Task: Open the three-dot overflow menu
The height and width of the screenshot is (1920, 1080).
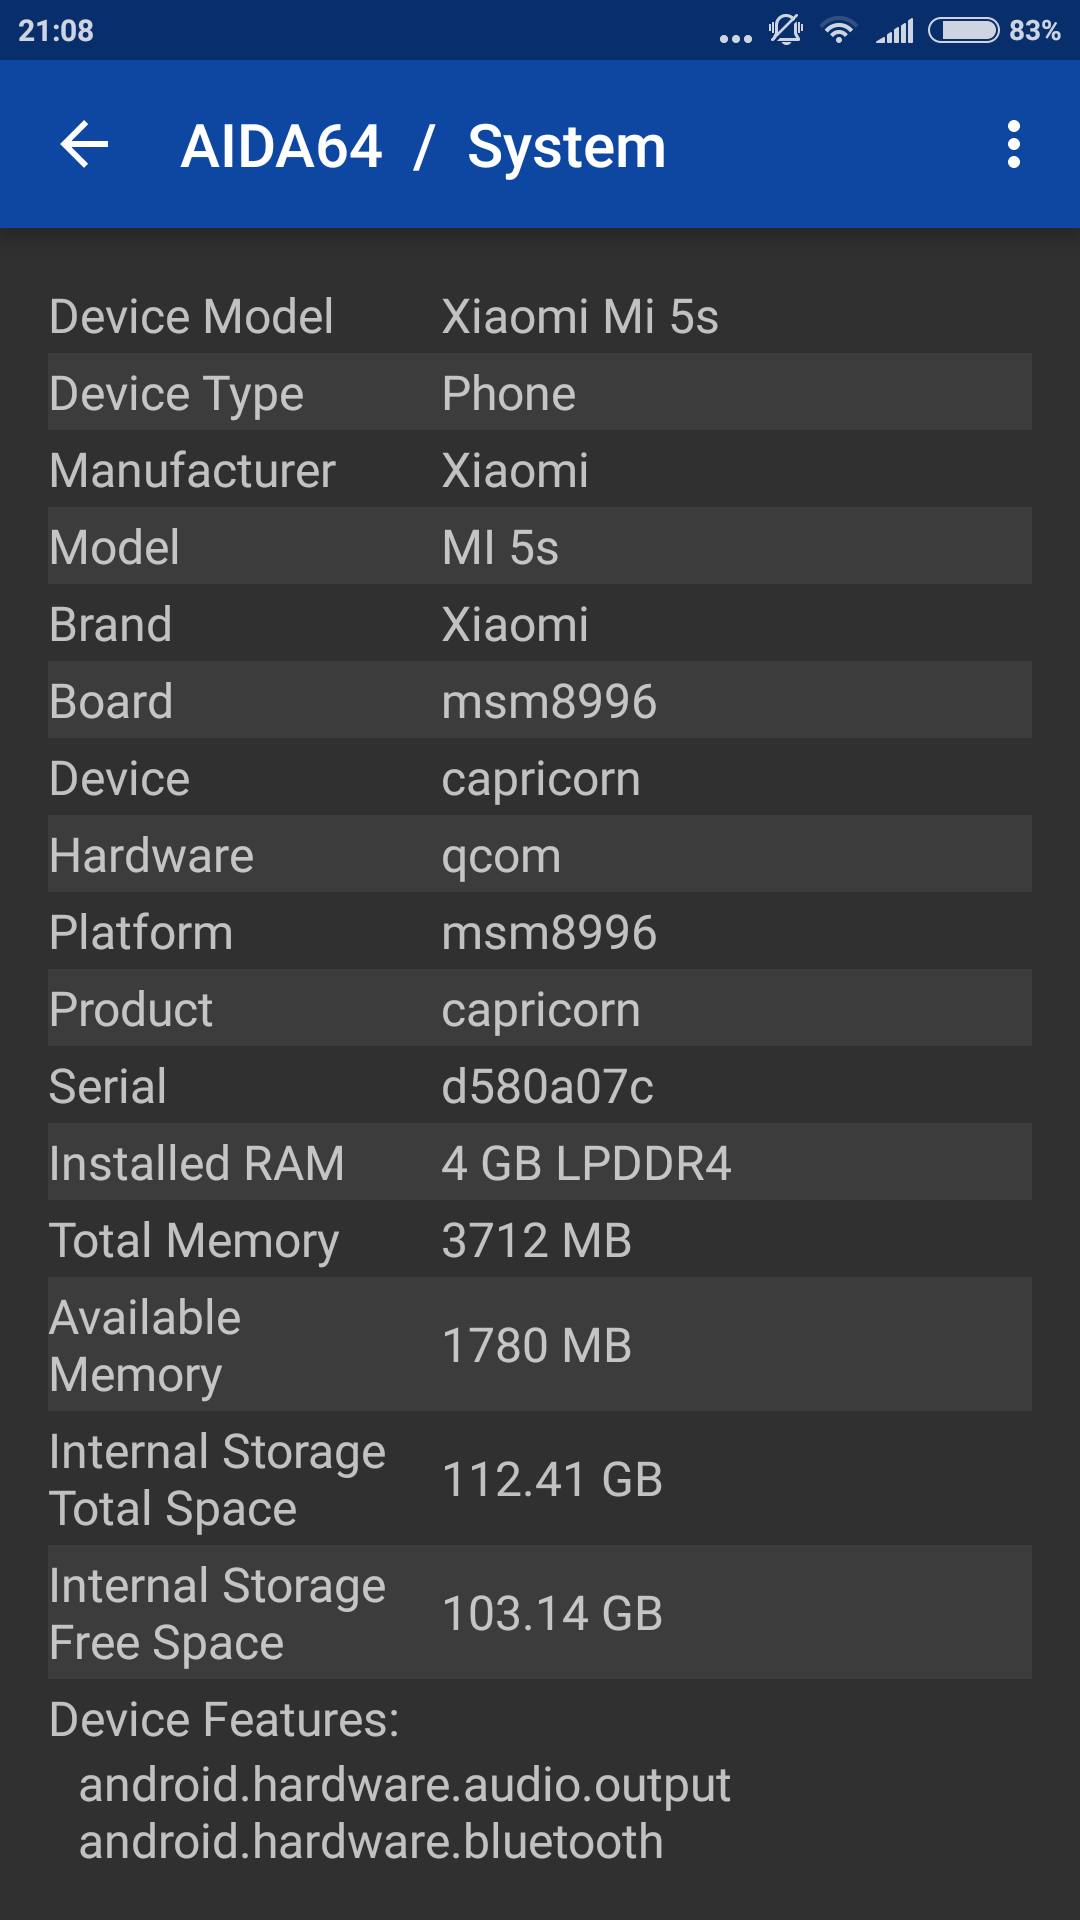Action: pos(1014,145)
